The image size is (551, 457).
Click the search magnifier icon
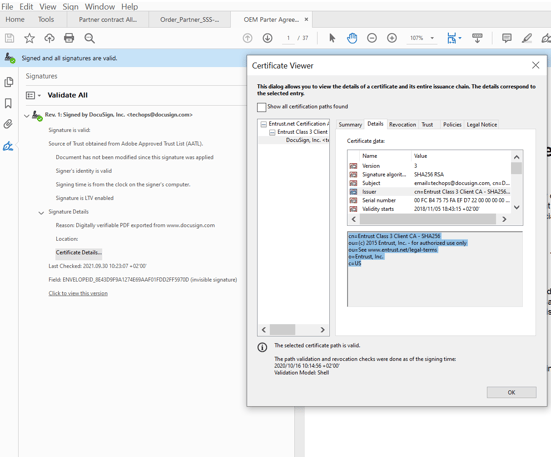90,38
